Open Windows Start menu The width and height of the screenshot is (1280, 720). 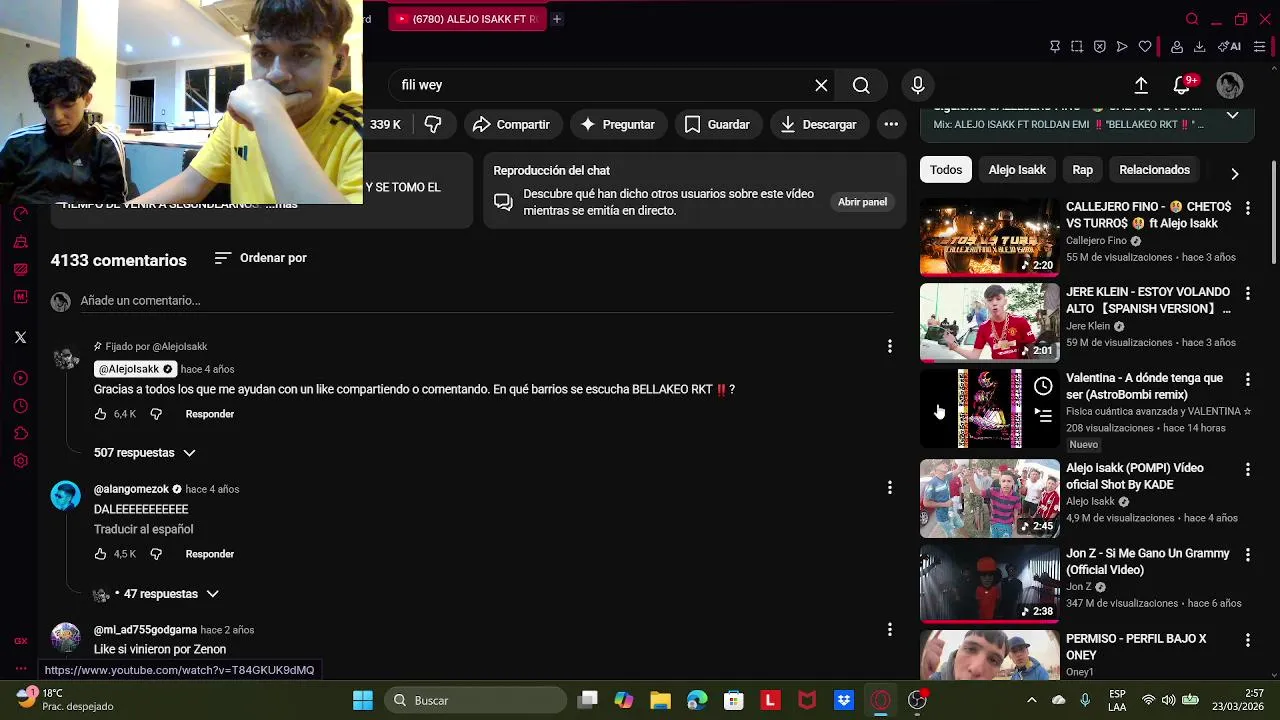pos(363,700)
